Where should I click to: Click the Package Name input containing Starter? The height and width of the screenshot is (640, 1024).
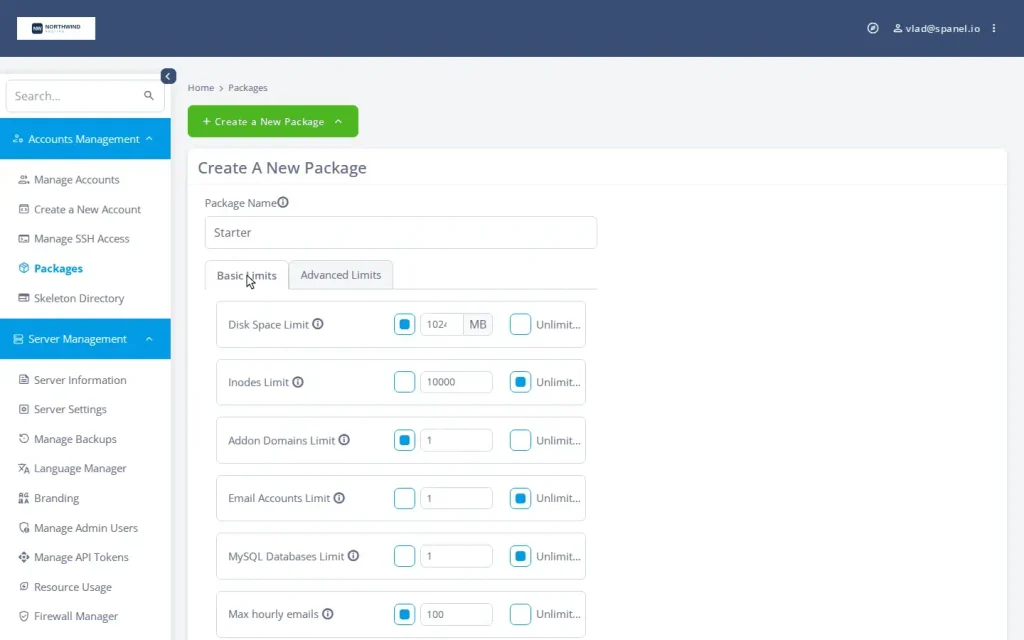coord(401,232)
